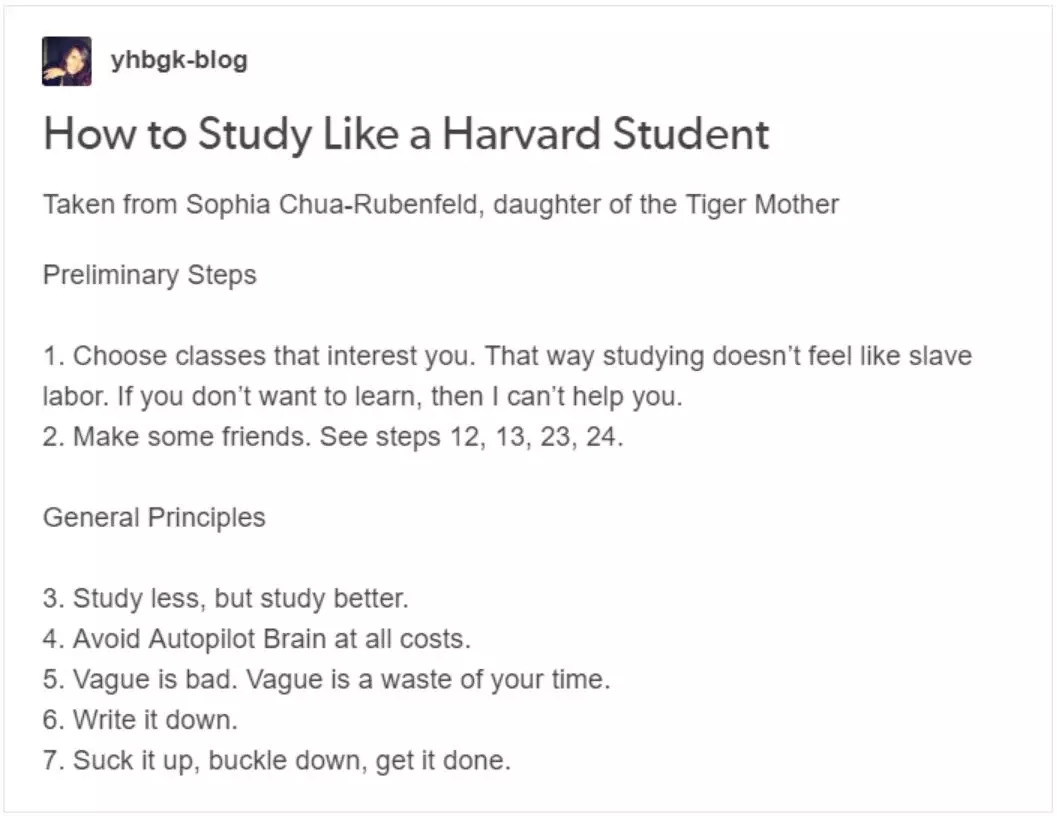Click step 4 Avoid Autopilot Brain
This screenshot has width=1057, height=817.
click(x=257, y=639)
